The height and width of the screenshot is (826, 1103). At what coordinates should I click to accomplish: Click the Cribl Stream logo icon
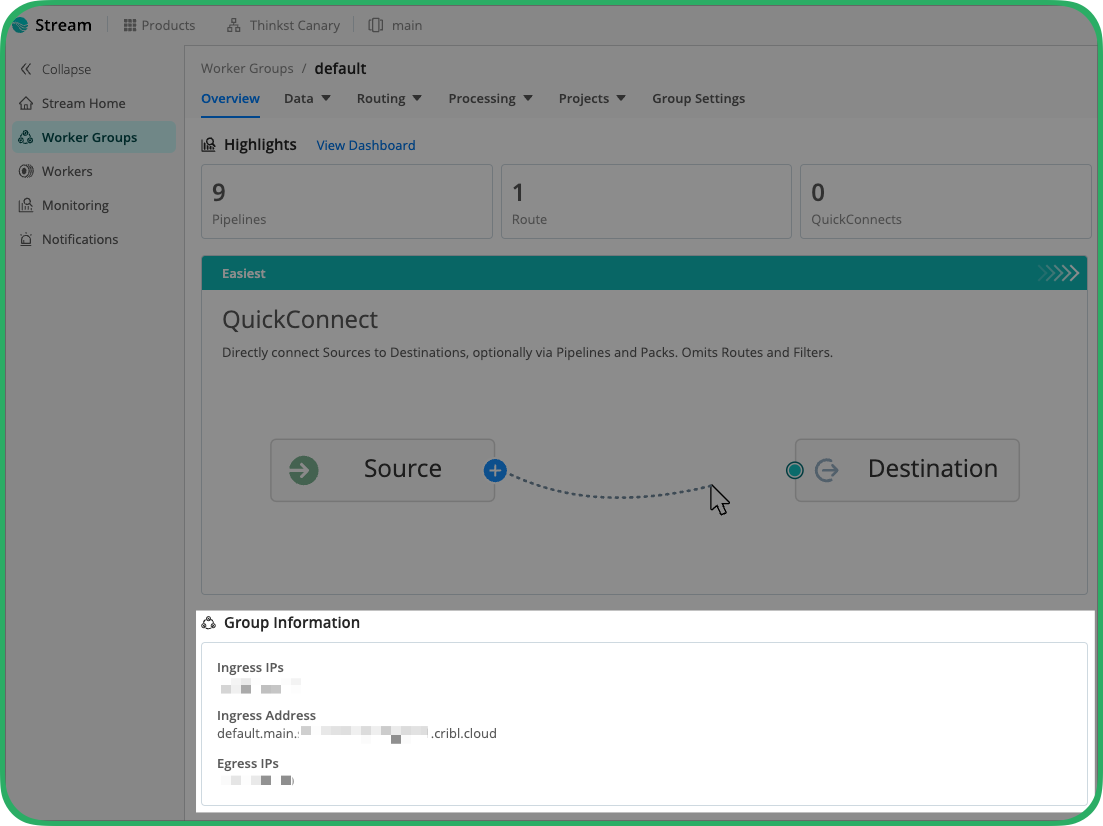[x=20, y=25]
